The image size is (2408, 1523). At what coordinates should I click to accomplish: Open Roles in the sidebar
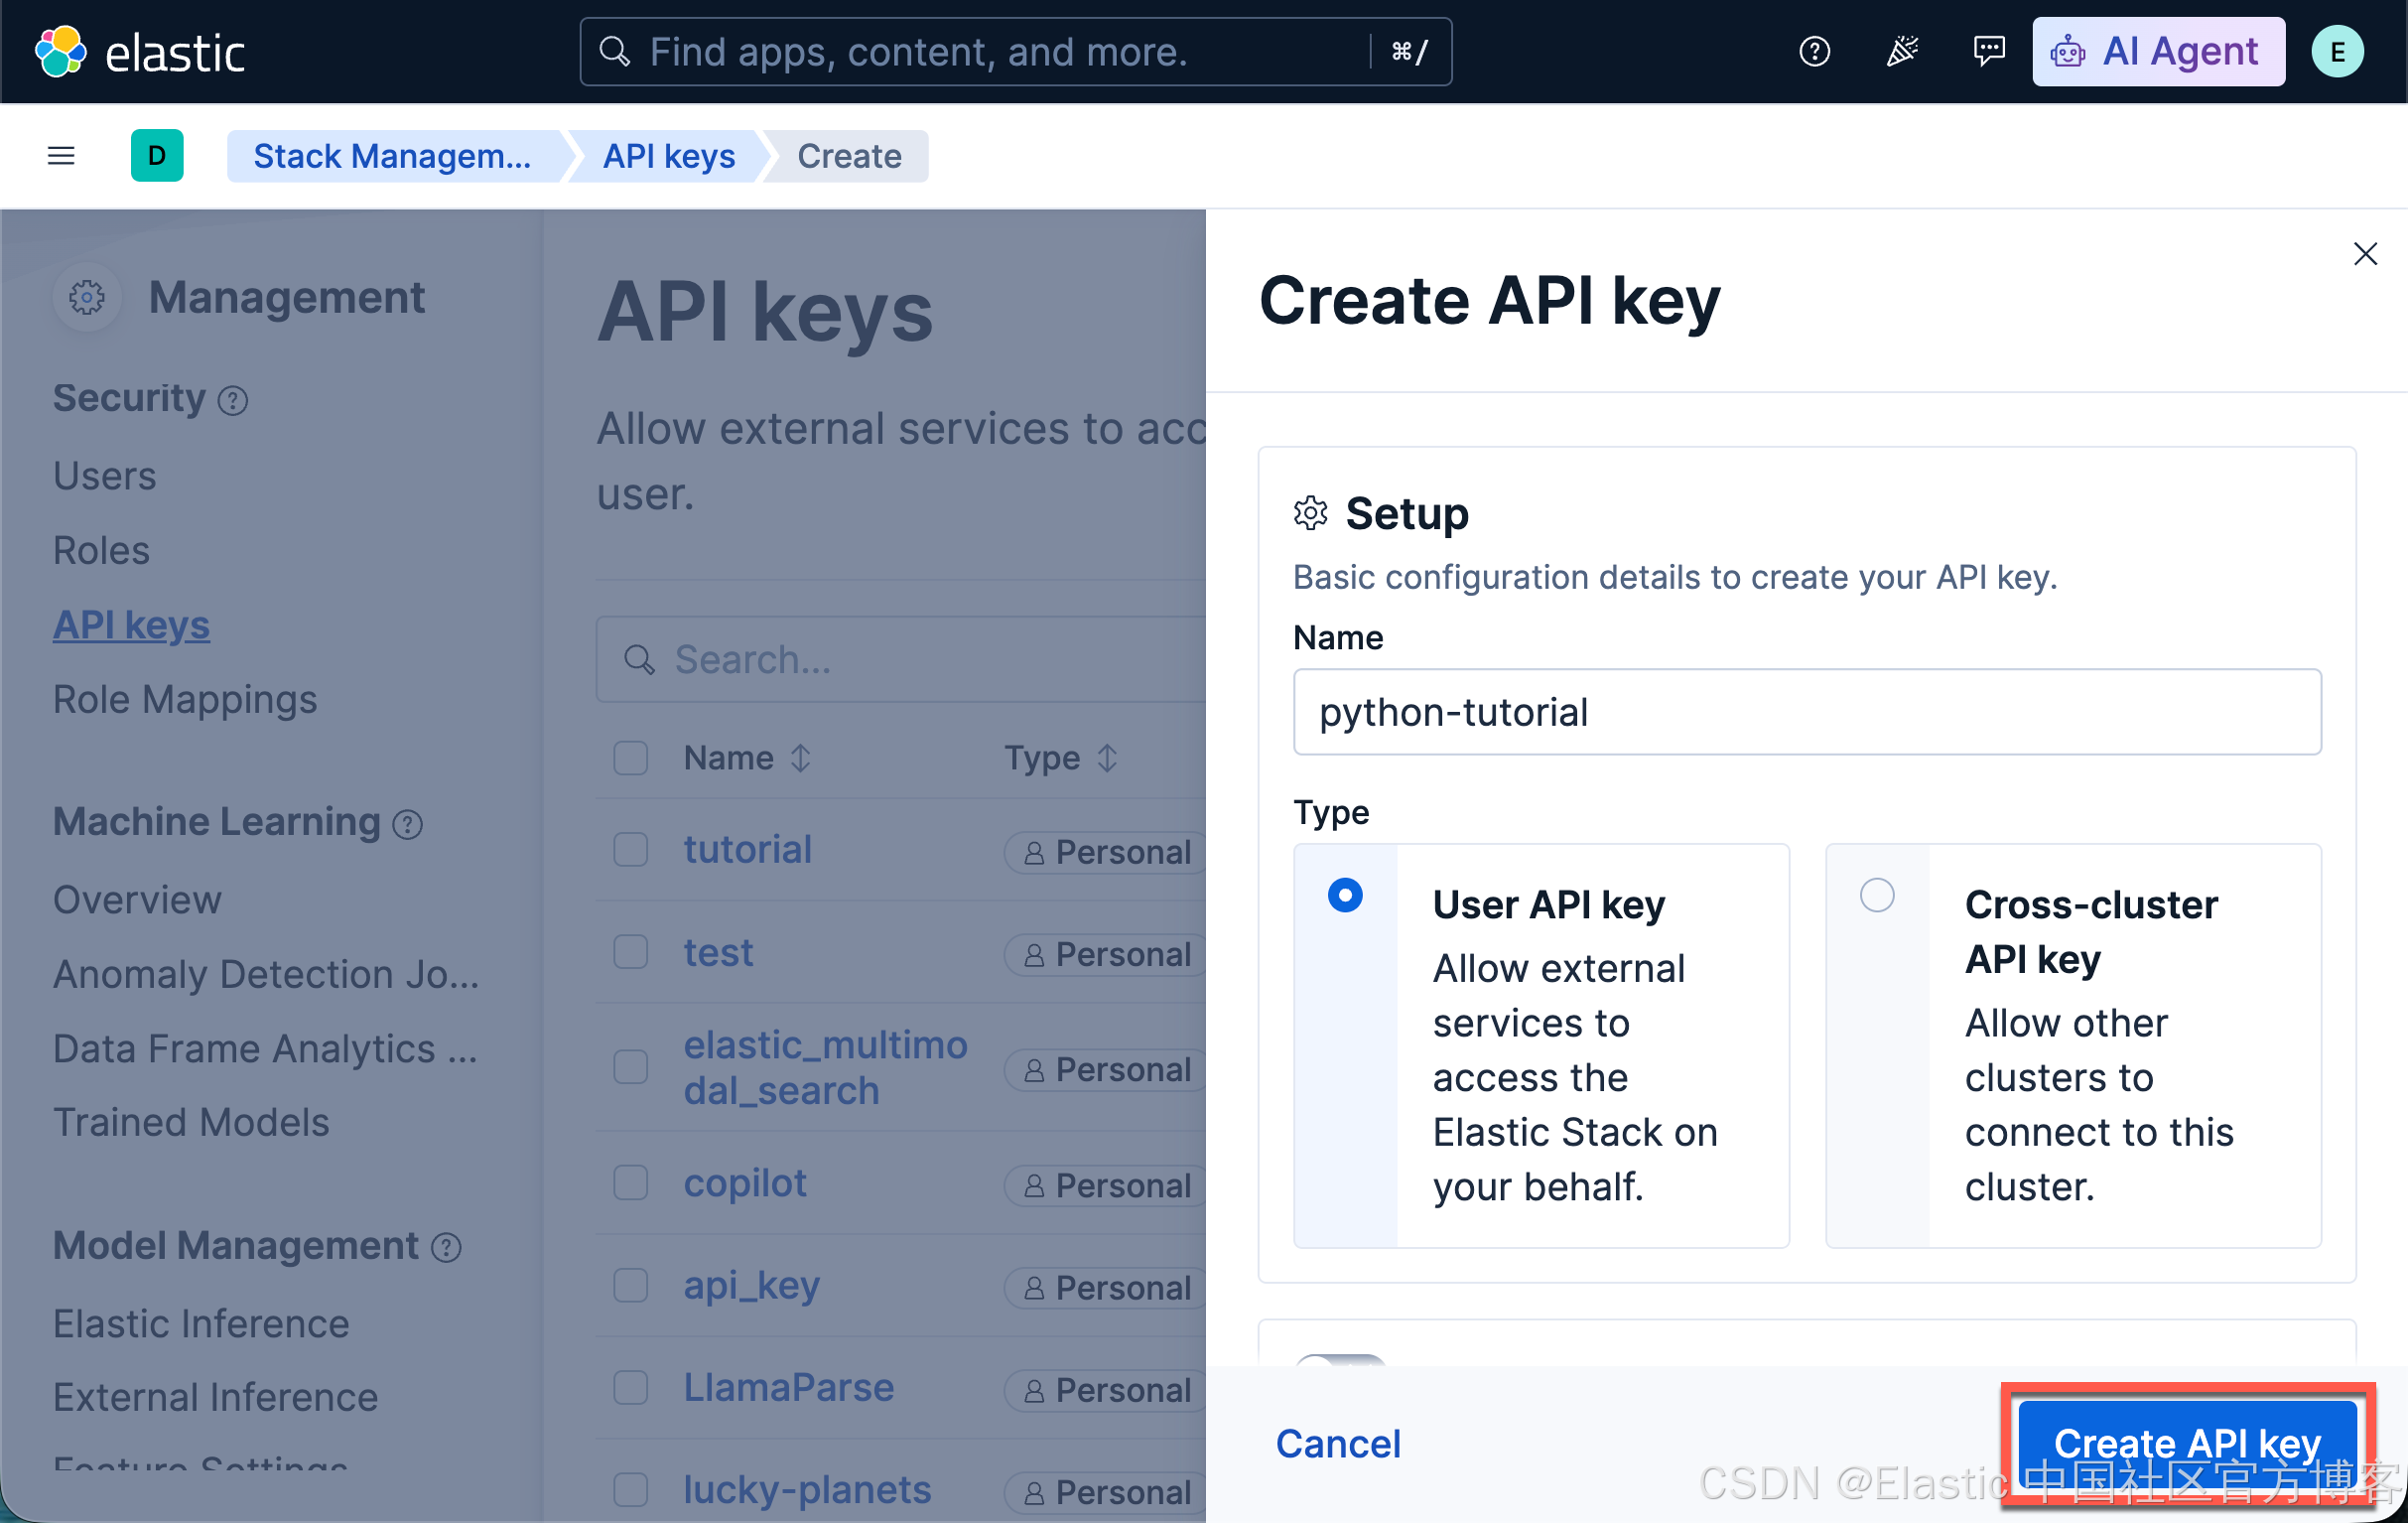point(101,551)
